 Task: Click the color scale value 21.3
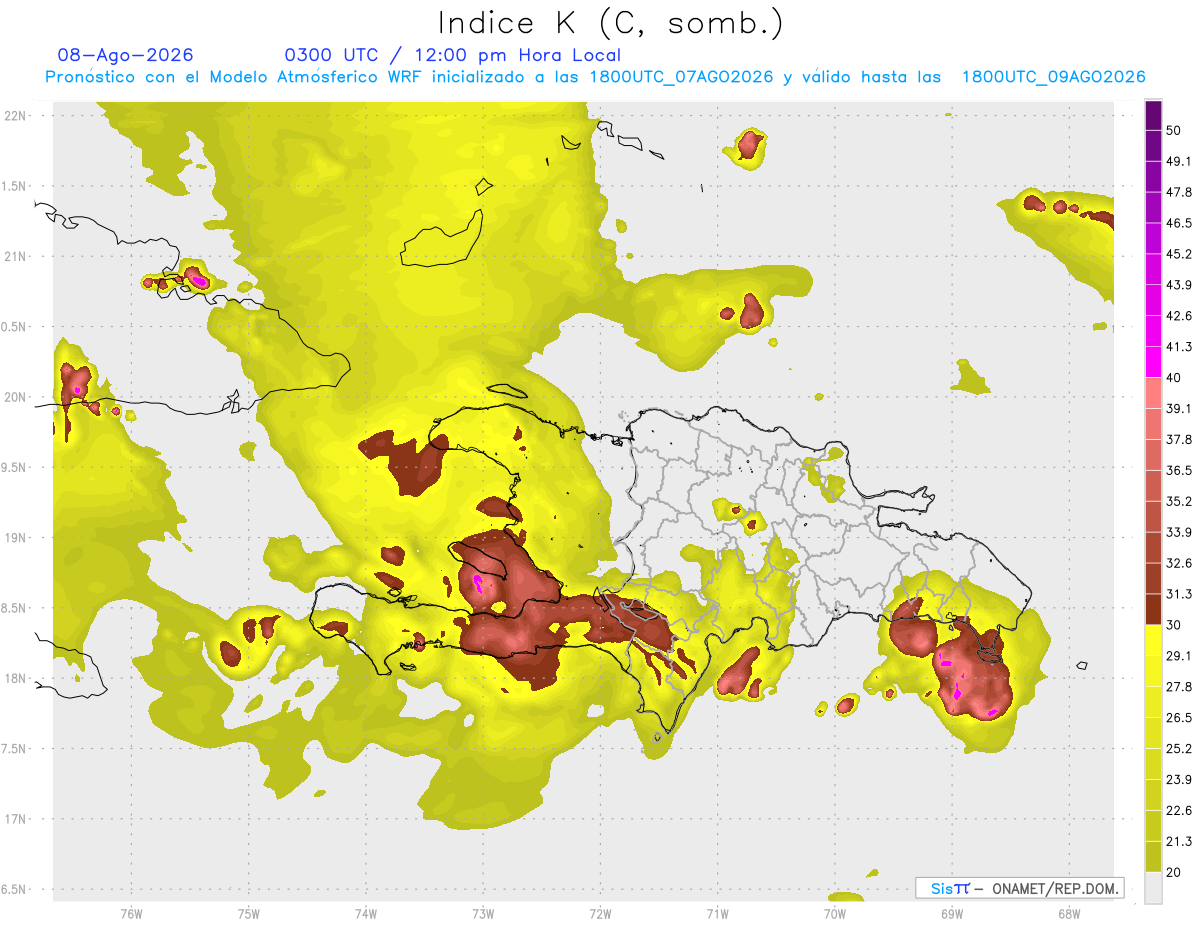[1180, 842]
